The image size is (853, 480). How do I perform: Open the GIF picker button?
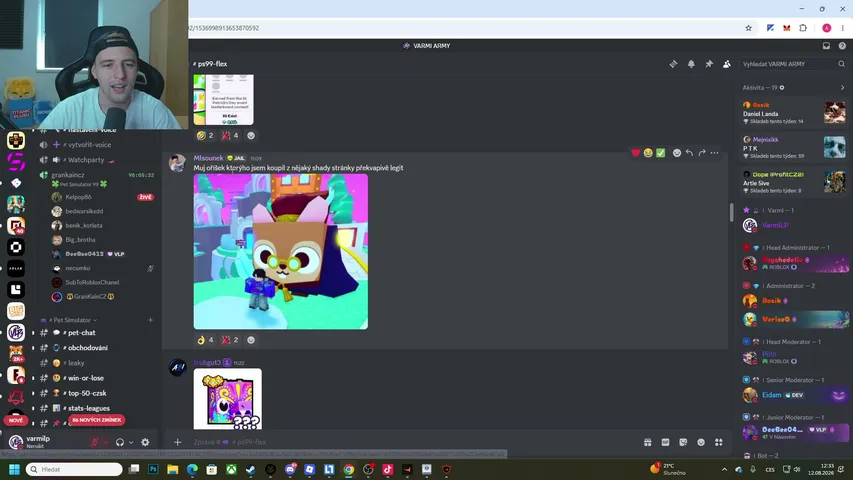(x=665, y=442)
